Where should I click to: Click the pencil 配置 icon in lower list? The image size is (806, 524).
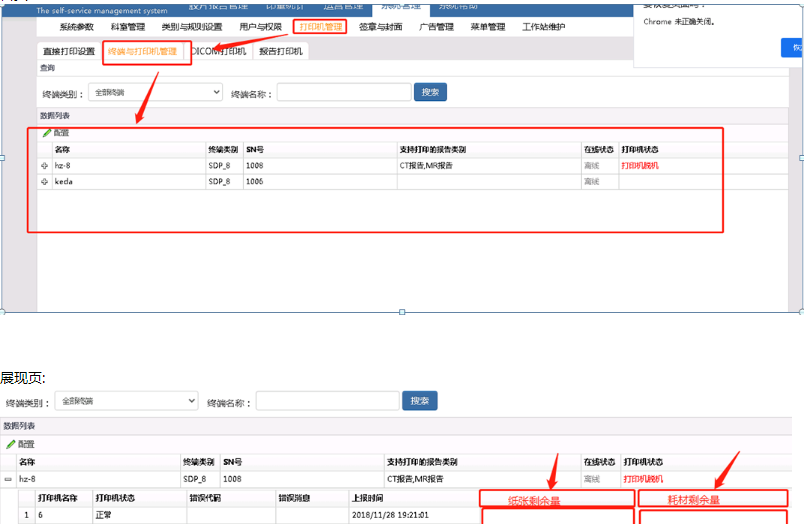(11, 444)
